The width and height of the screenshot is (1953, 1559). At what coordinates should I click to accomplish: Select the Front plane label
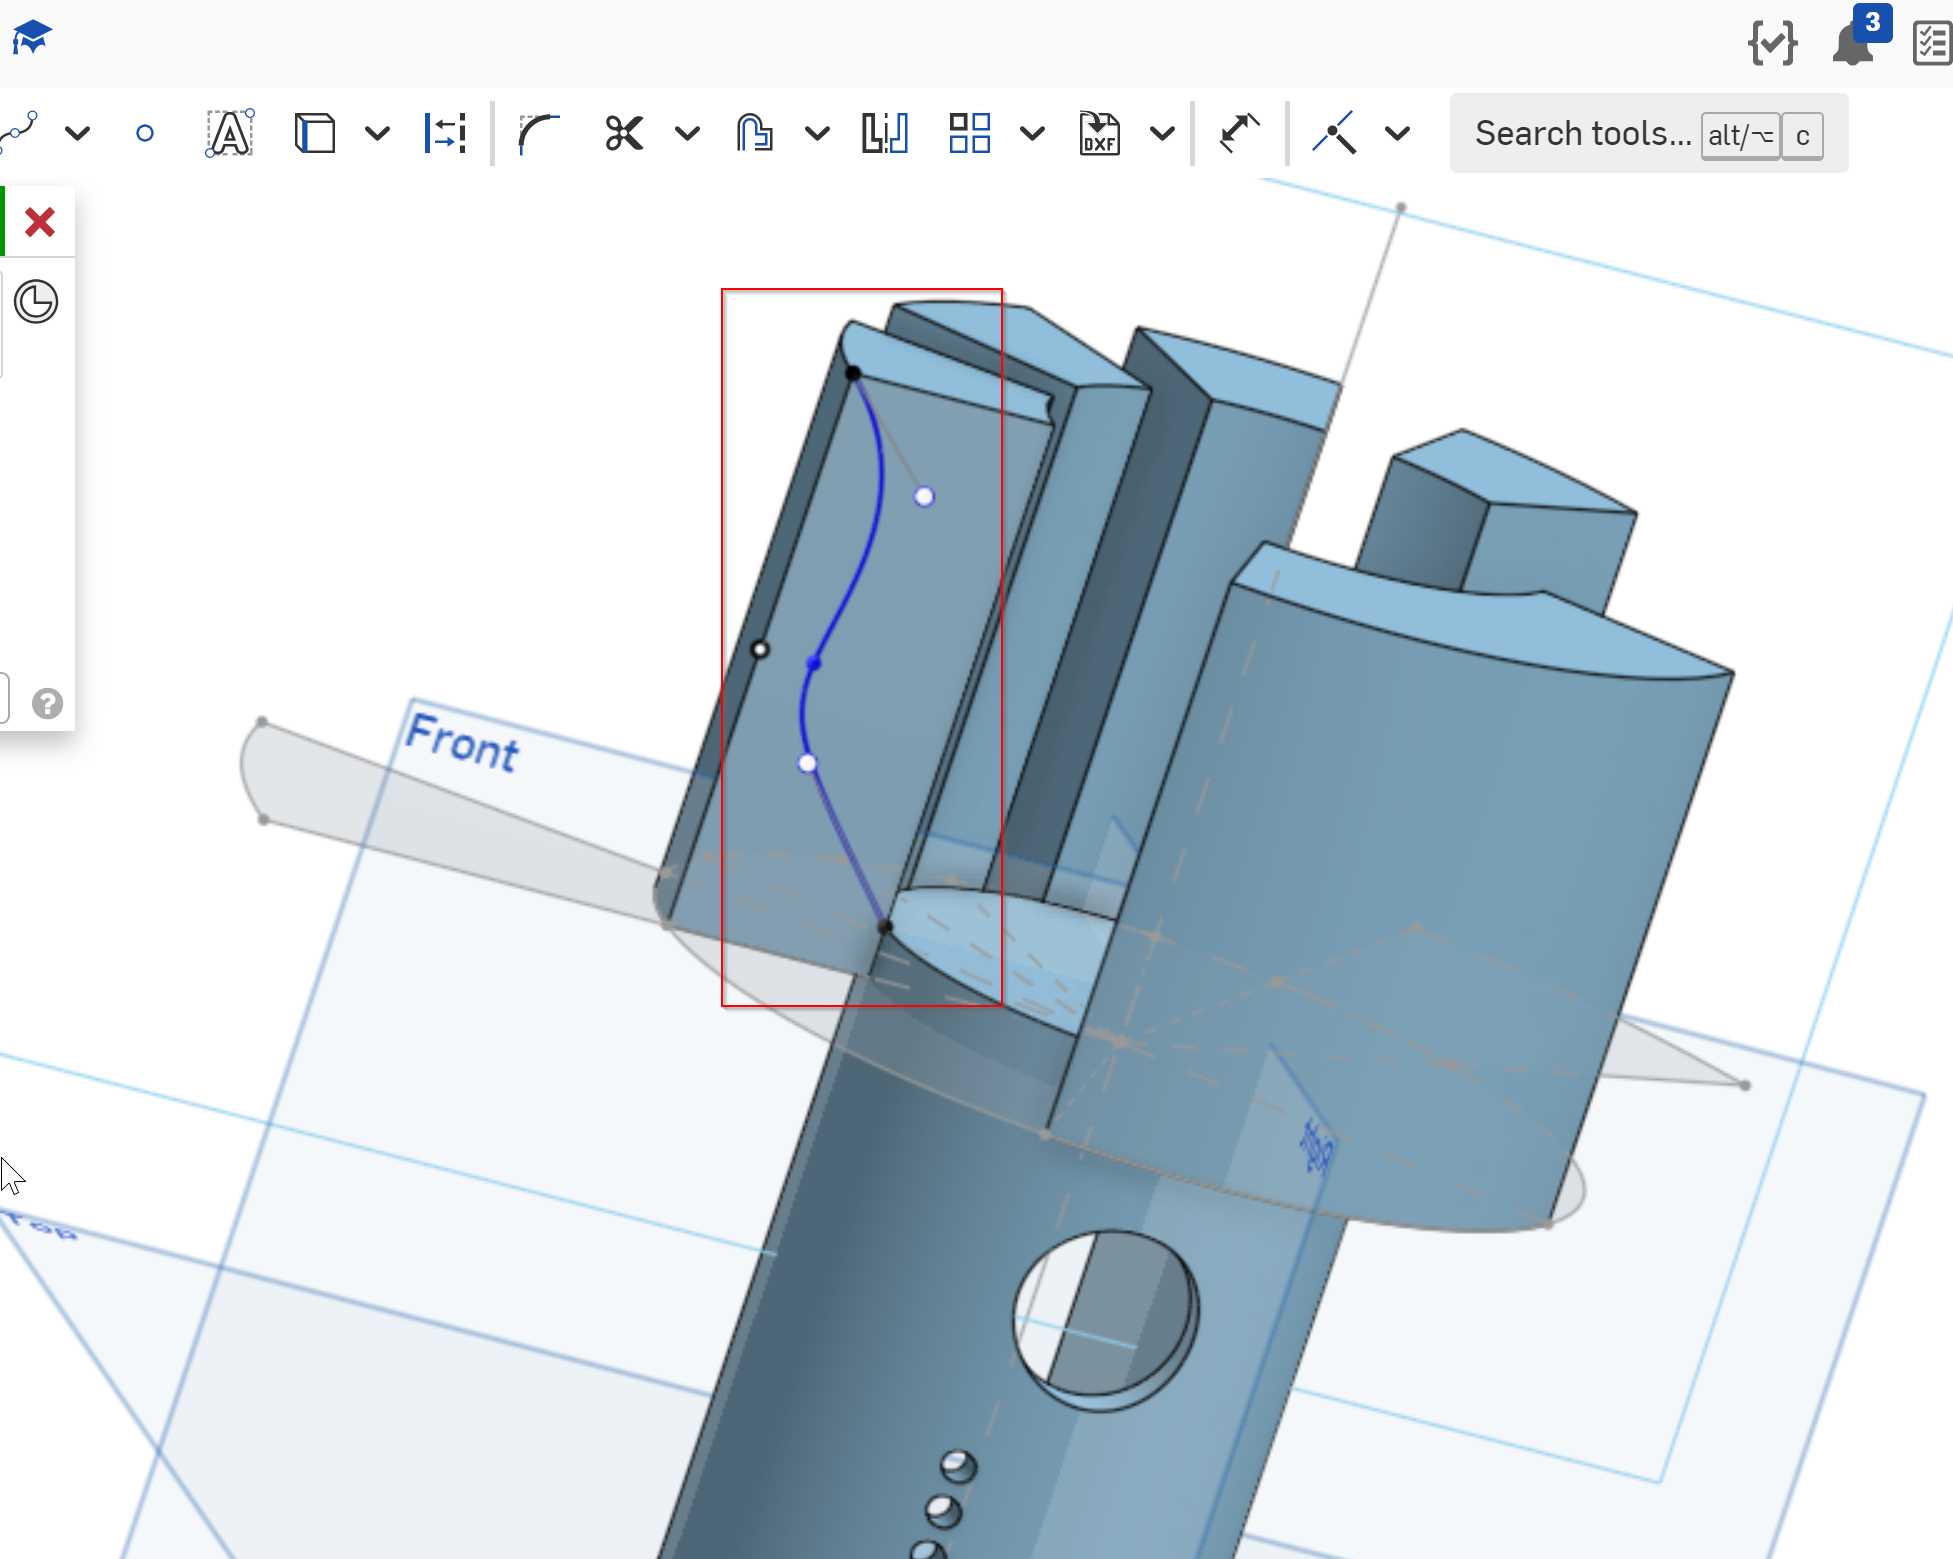462,743
